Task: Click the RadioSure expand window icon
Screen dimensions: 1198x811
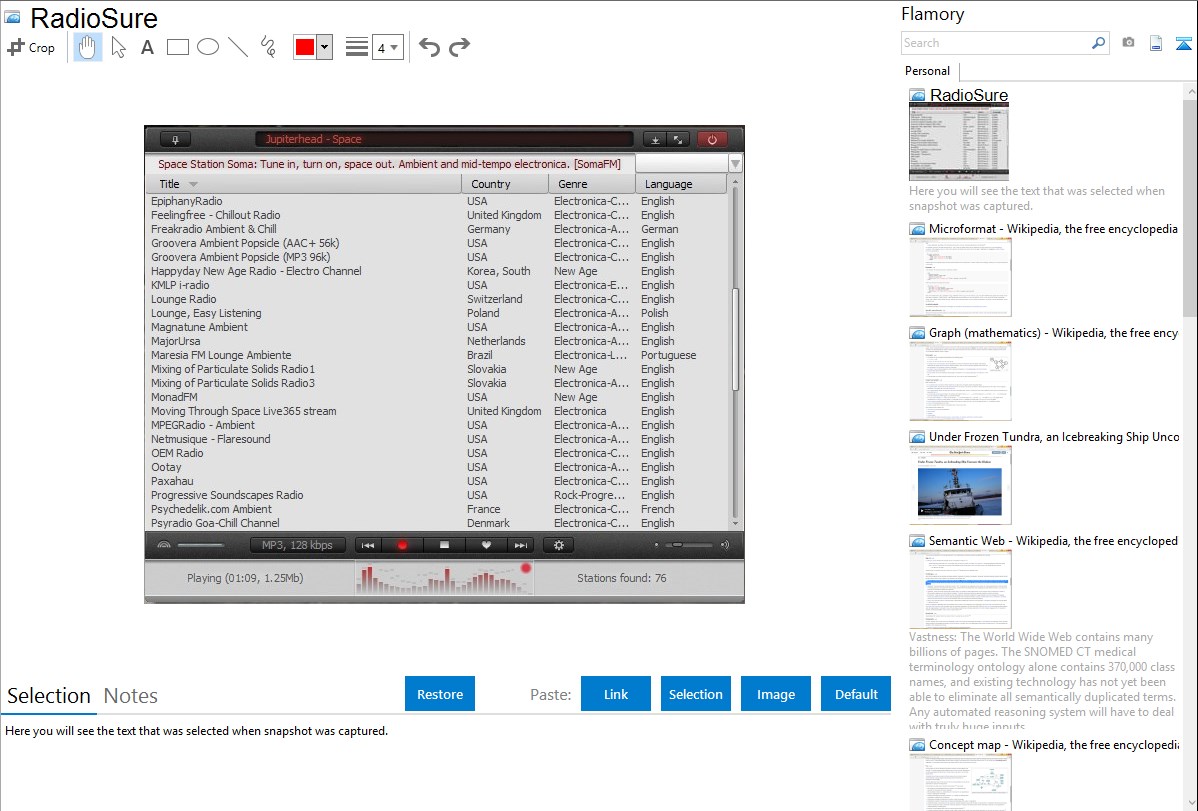Action: pyautogui.click(x=678, y=140)
